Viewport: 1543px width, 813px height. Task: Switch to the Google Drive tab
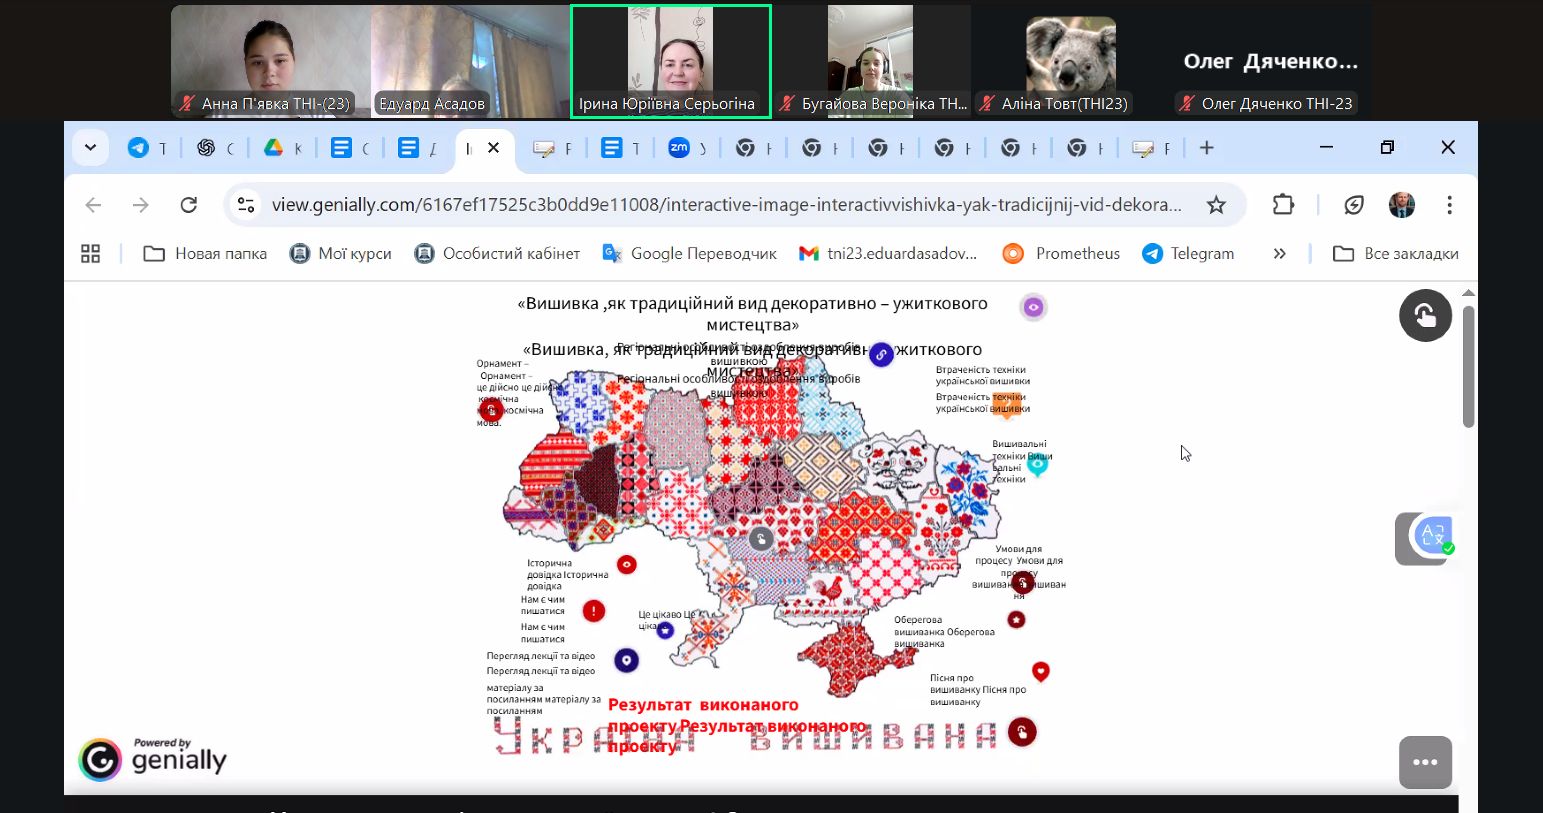coord(281,148)
